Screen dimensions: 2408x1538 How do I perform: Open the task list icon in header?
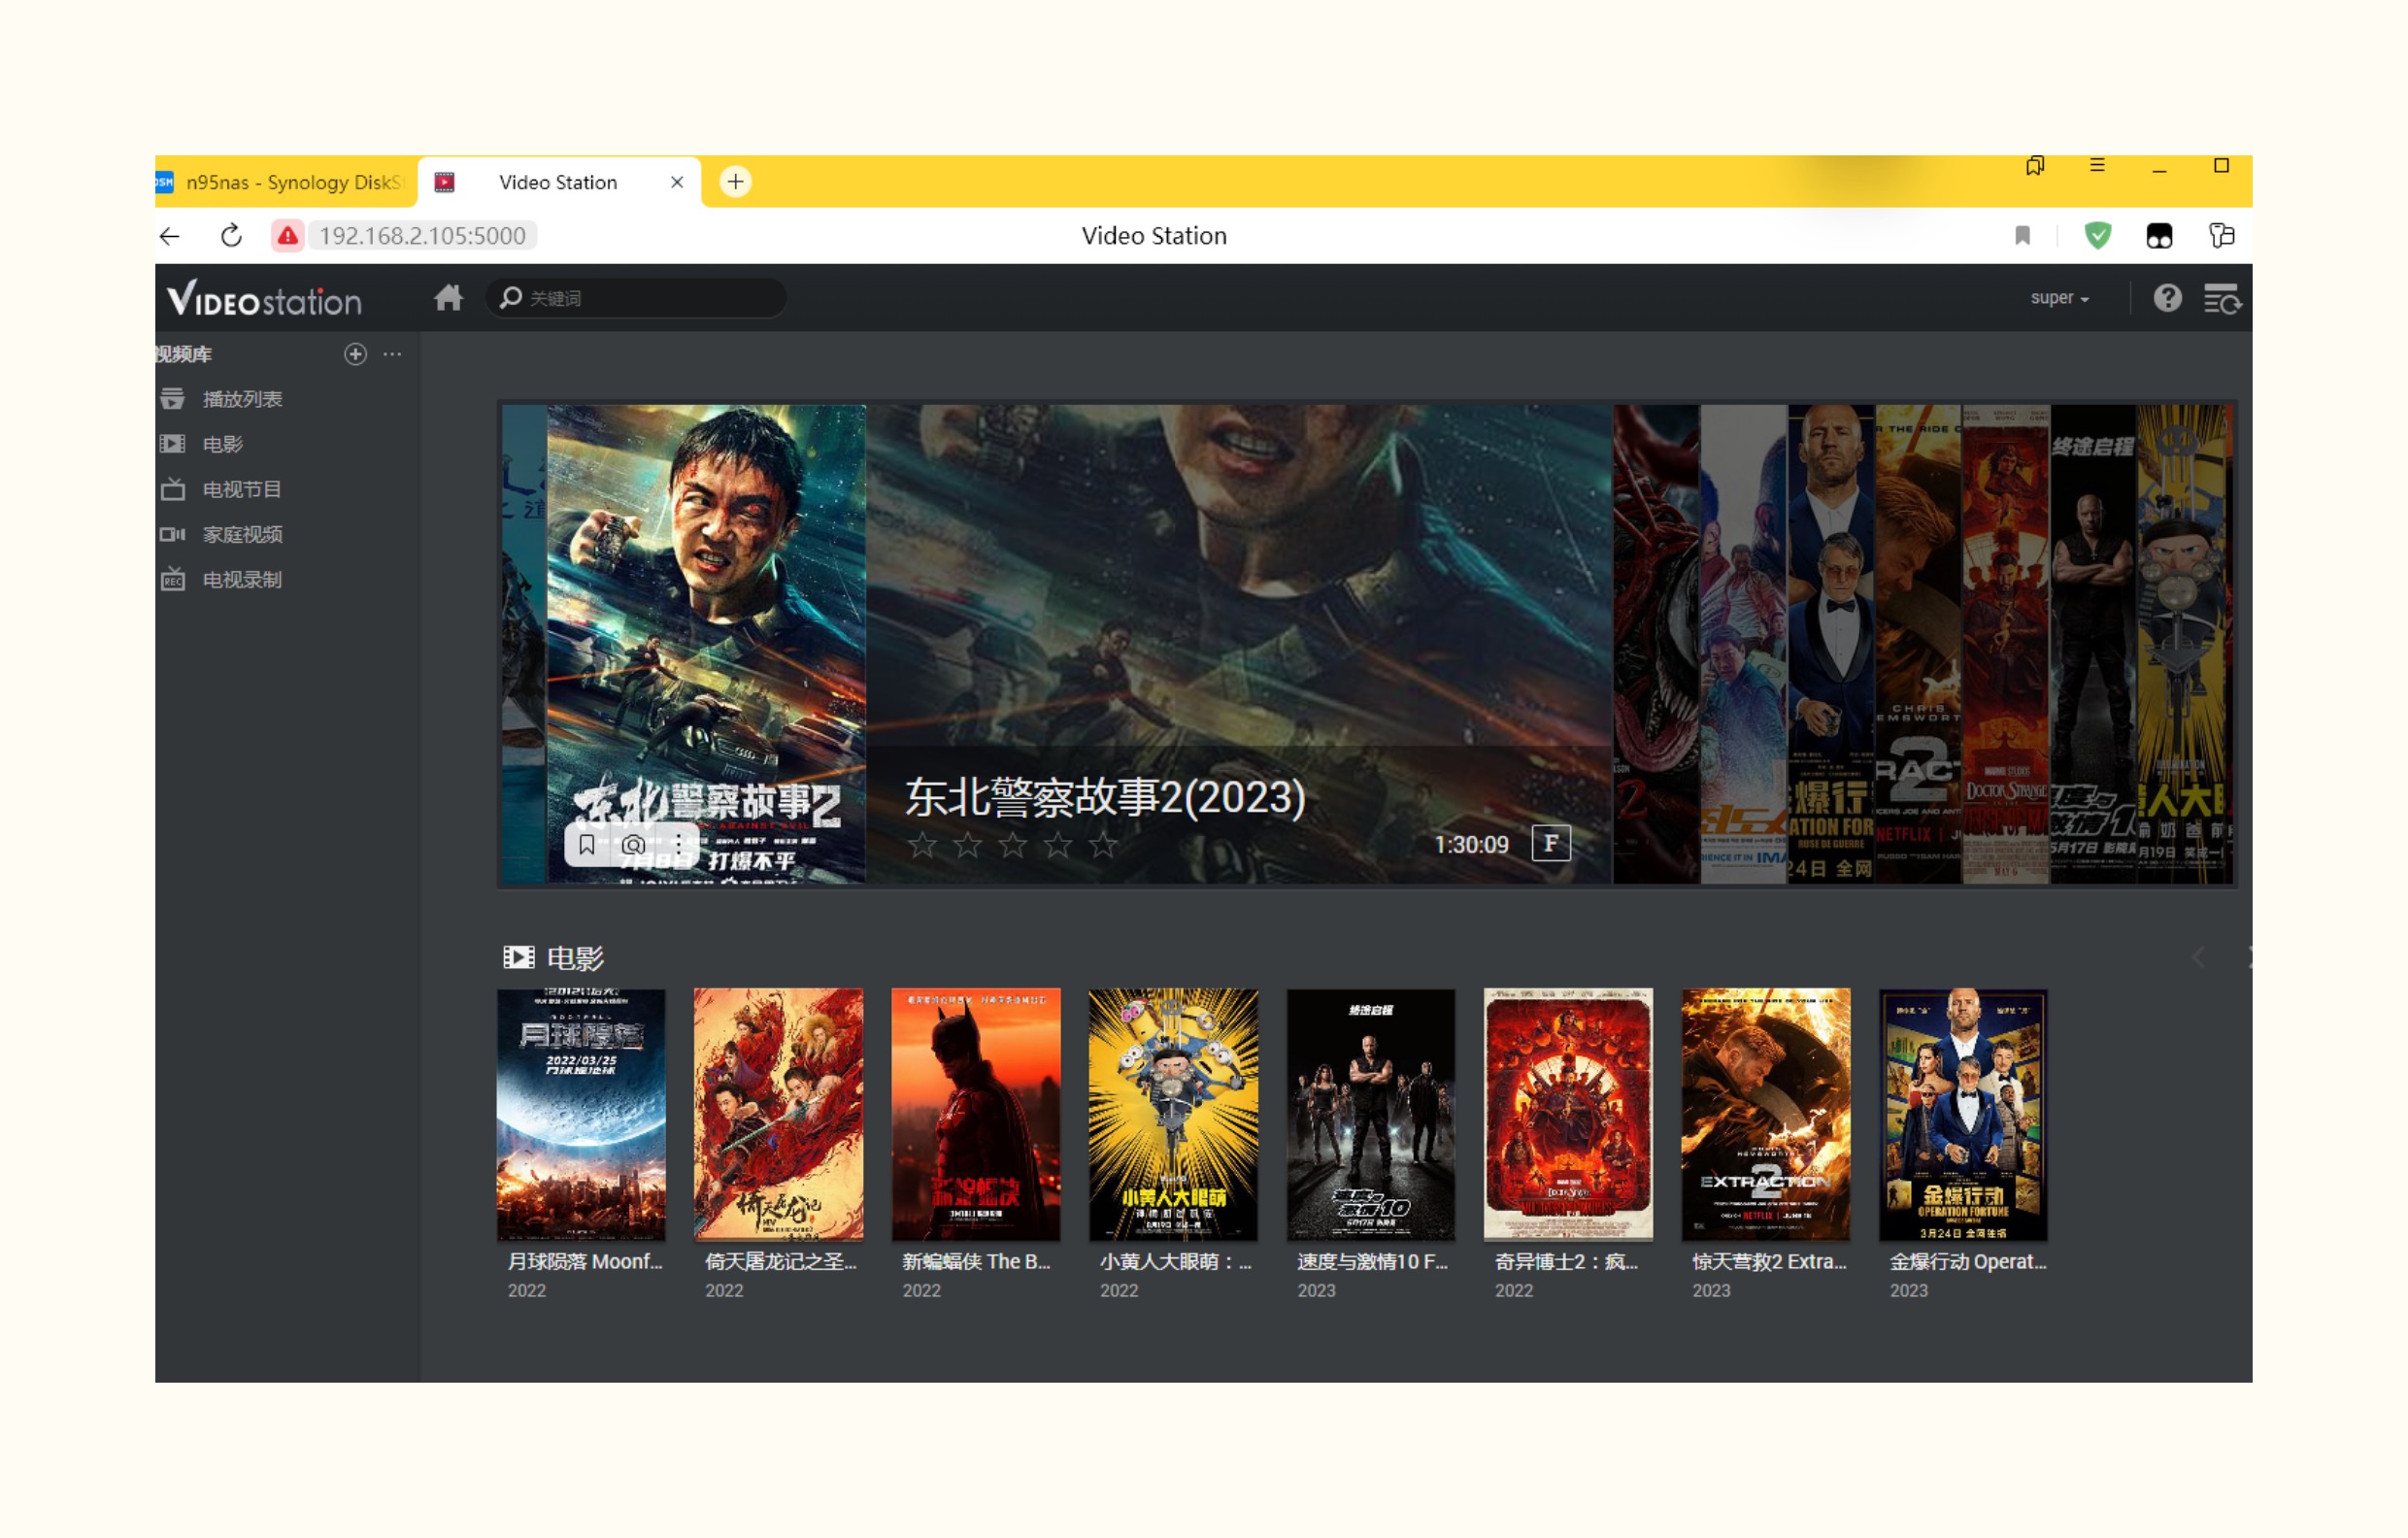pos(2221,298)
